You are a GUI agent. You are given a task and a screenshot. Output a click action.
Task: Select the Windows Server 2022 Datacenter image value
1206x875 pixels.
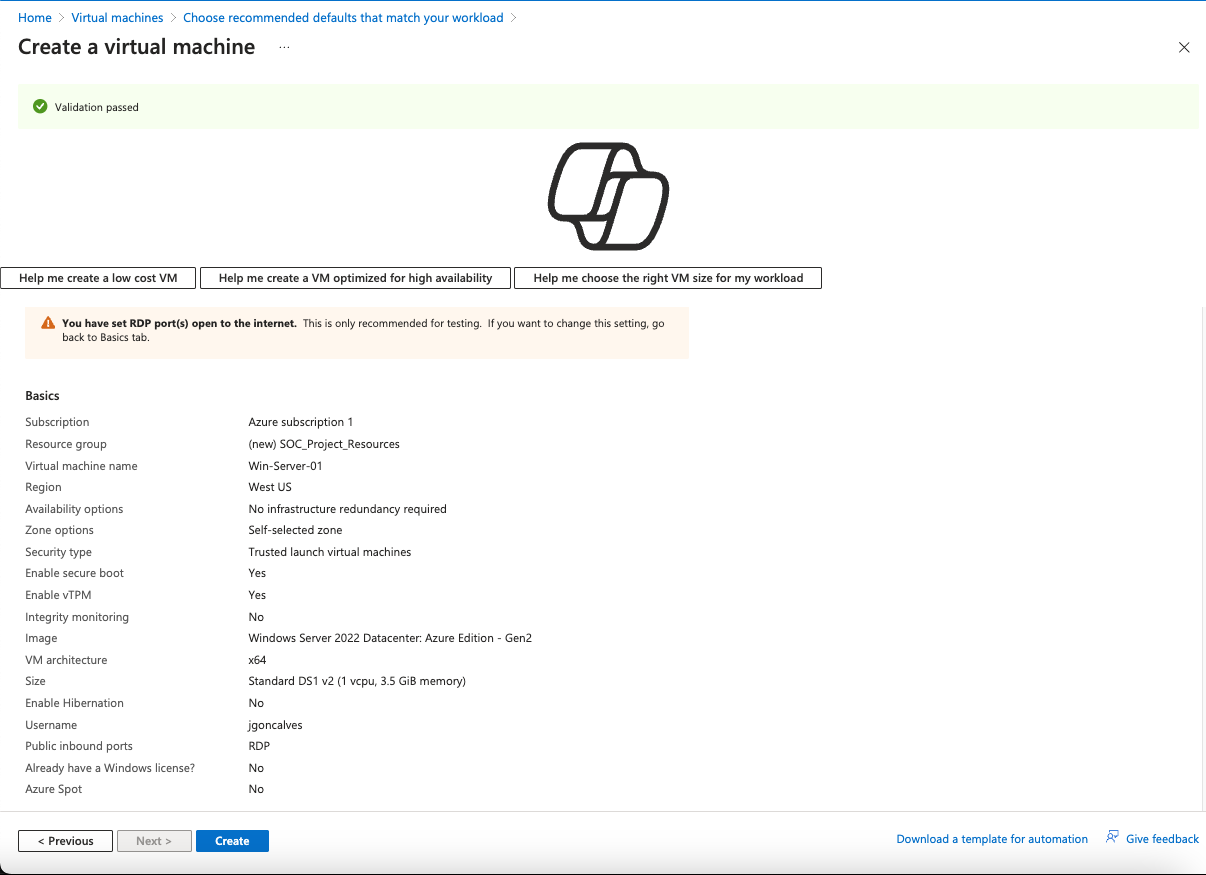[x=390, y=638]
